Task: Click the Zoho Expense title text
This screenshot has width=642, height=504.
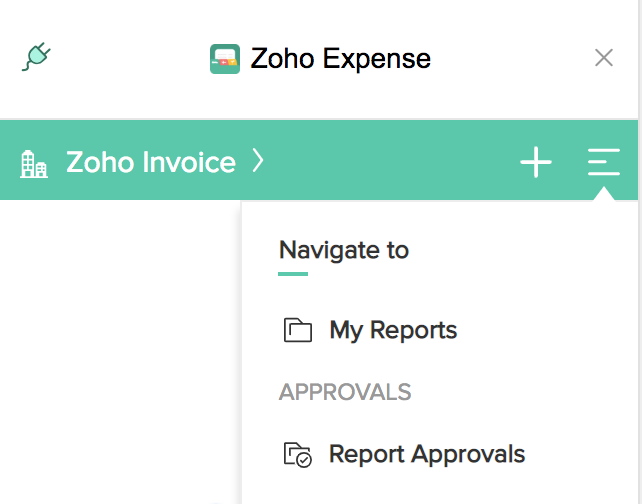Action: pos(341,59)
